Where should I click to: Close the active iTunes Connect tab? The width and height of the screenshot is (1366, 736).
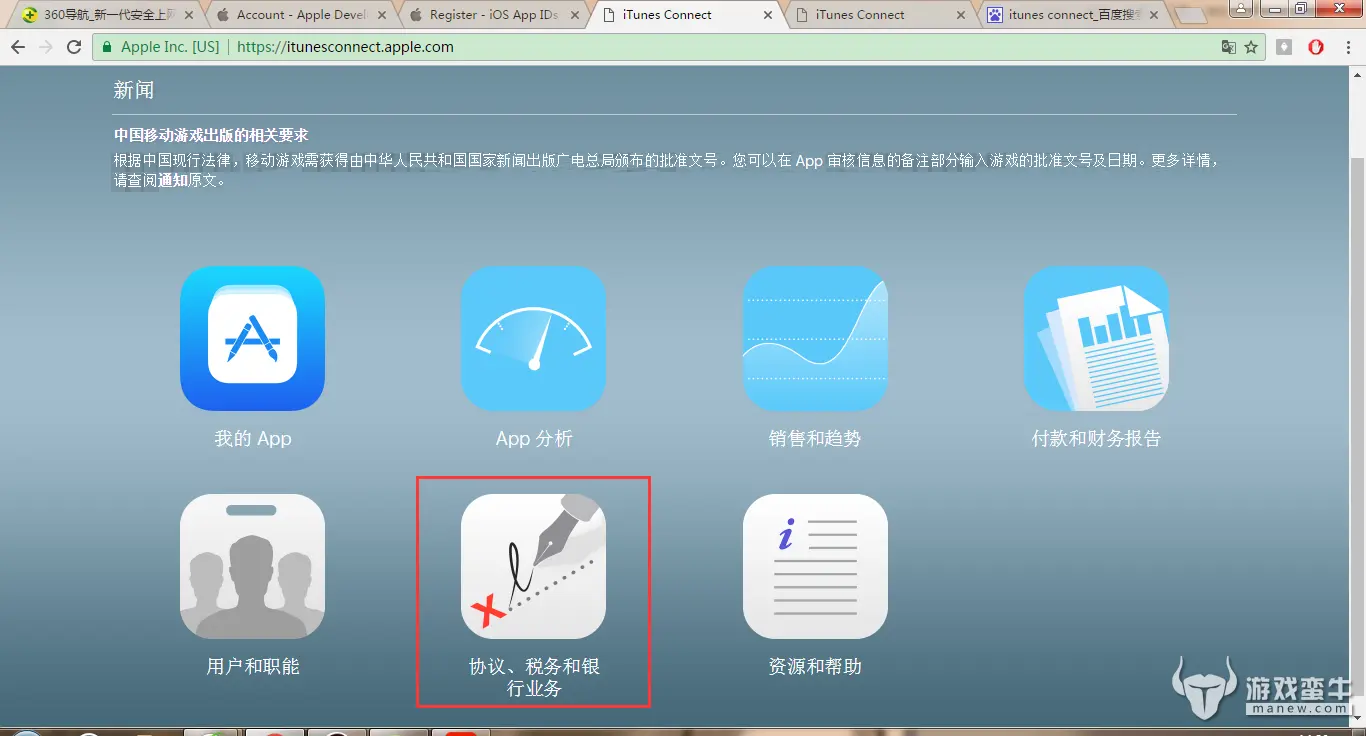pos(768,15)
